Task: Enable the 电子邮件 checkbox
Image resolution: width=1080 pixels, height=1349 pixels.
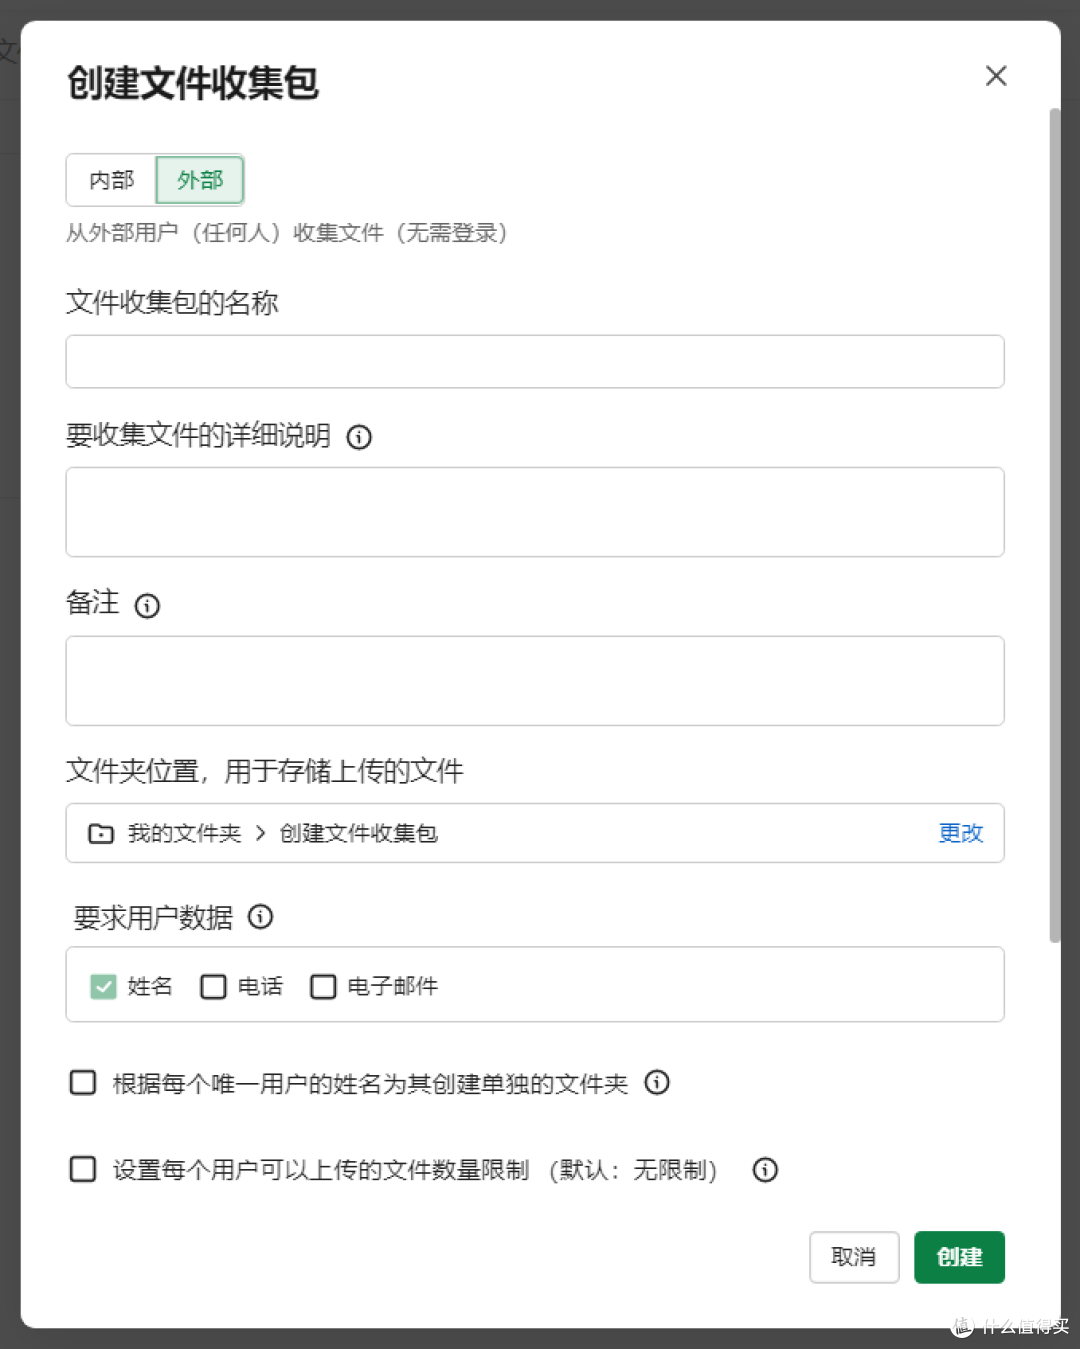Action: [x=323, y=987]
